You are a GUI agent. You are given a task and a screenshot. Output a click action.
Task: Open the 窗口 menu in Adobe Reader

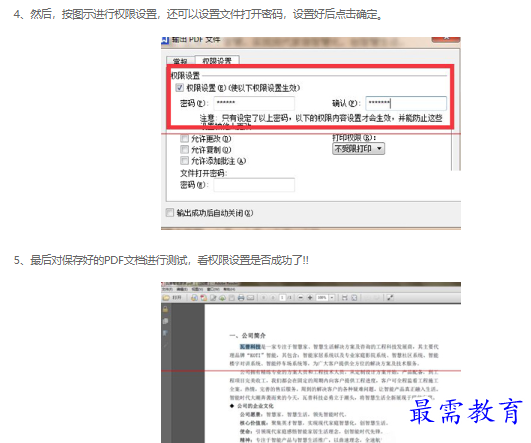[x=213, y=289]
